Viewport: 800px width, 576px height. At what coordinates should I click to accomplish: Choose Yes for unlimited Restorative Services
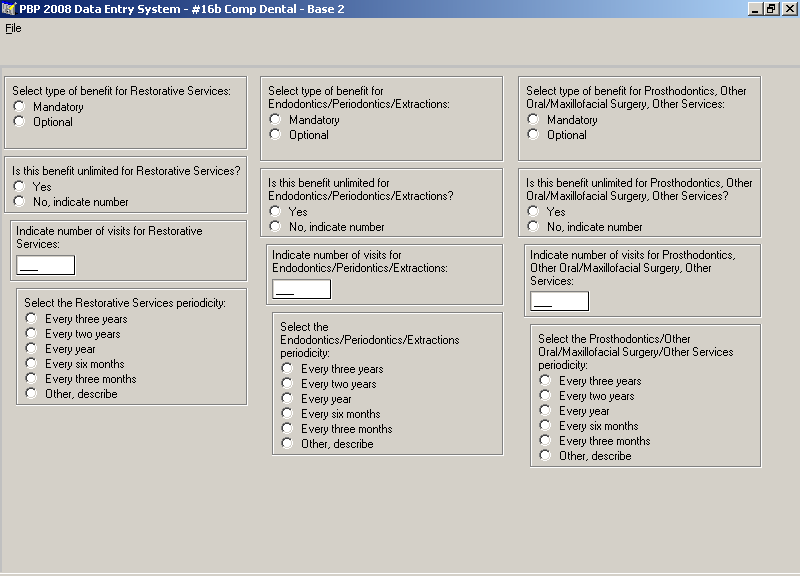click(x=19, y=187)
